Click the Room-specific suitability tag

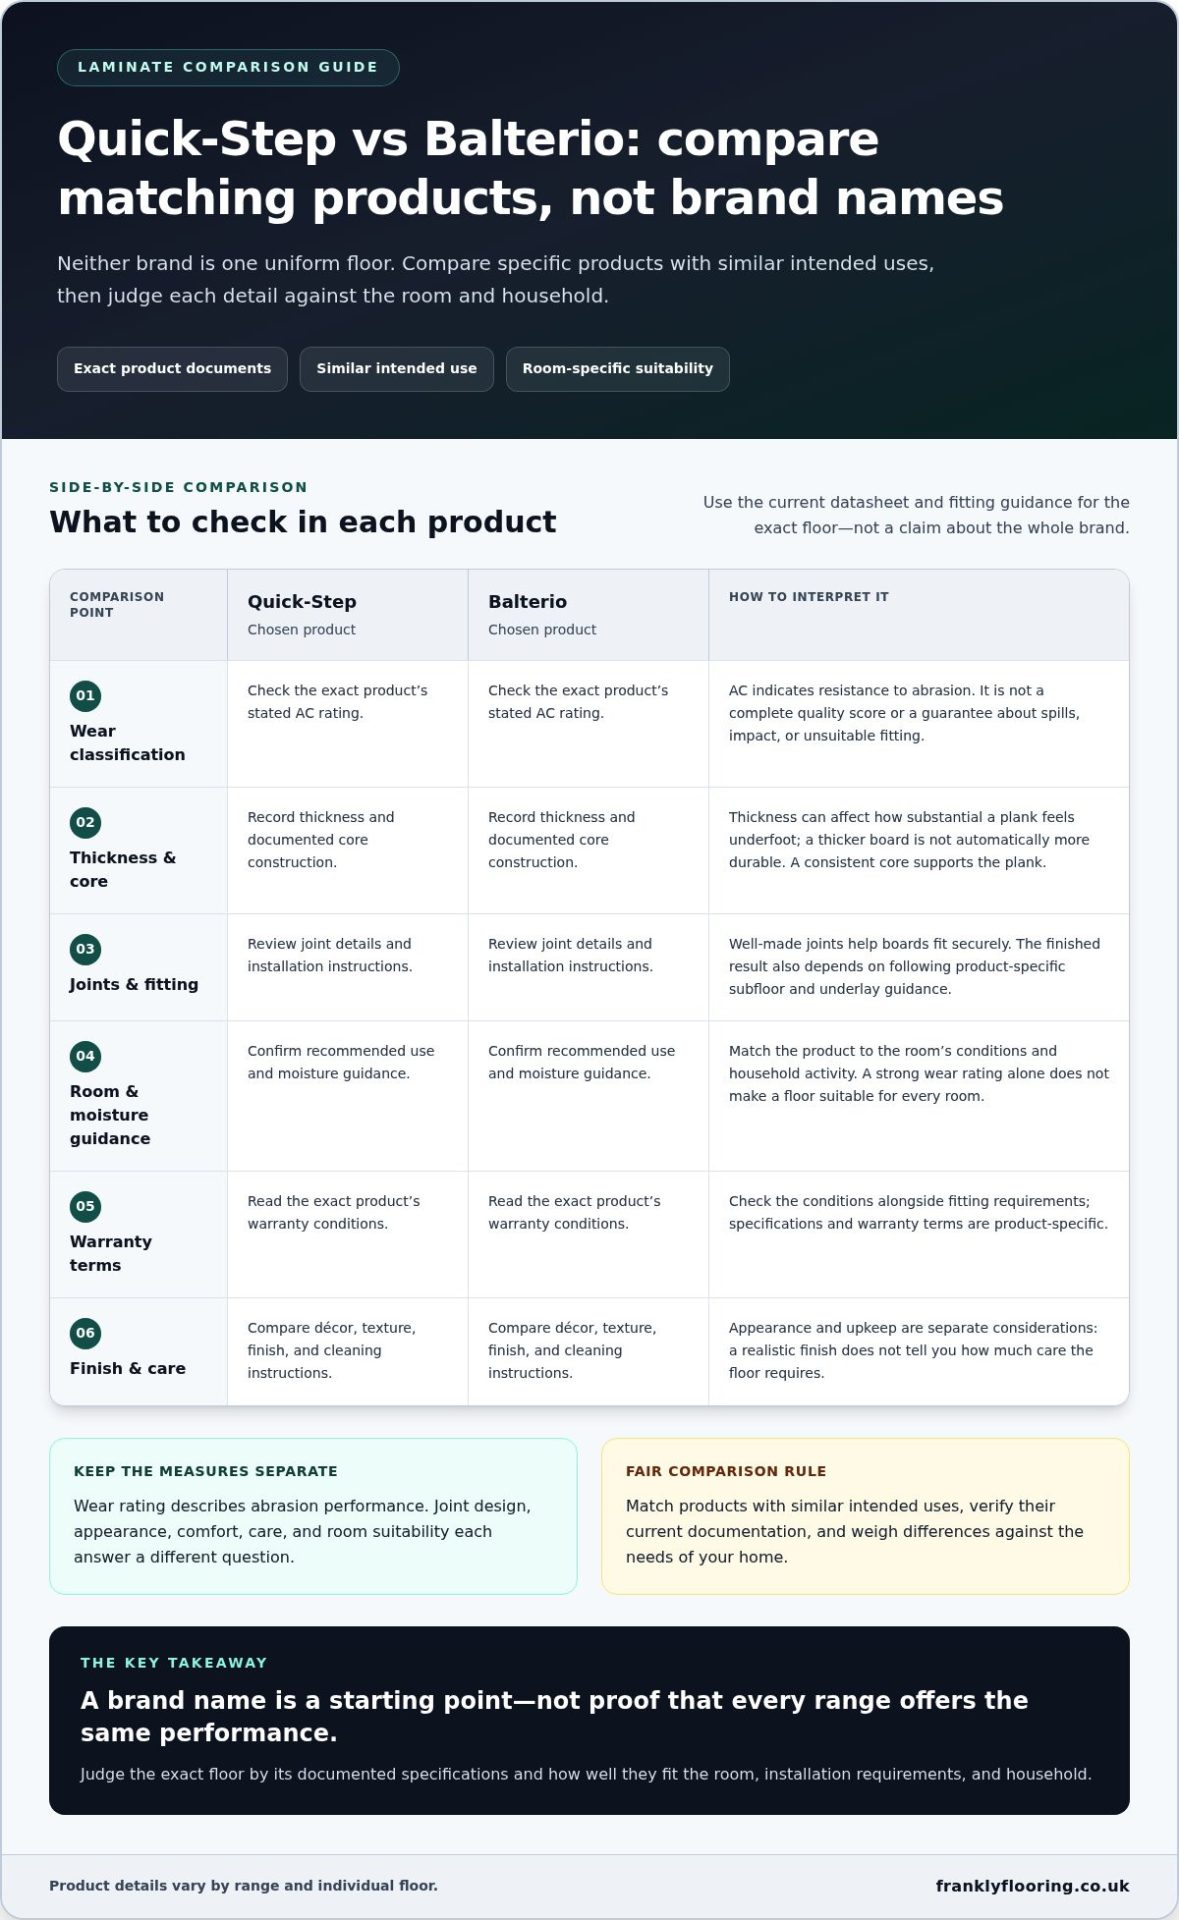pyautogui.click(x=617, y=369)
